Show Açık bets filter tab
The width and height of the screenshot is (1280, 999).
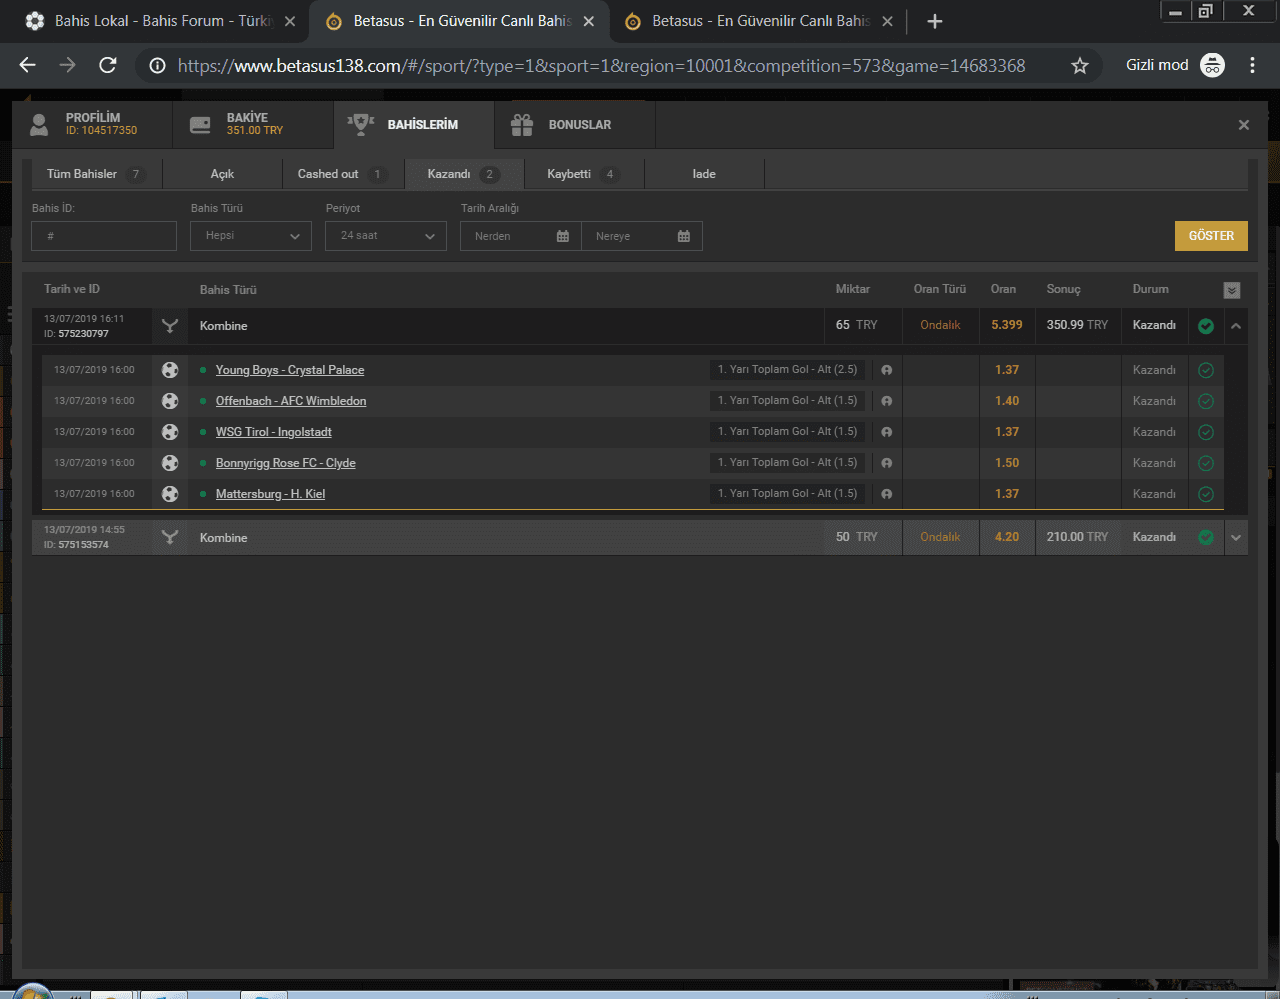pyautogui.click(x=222, y=174)
